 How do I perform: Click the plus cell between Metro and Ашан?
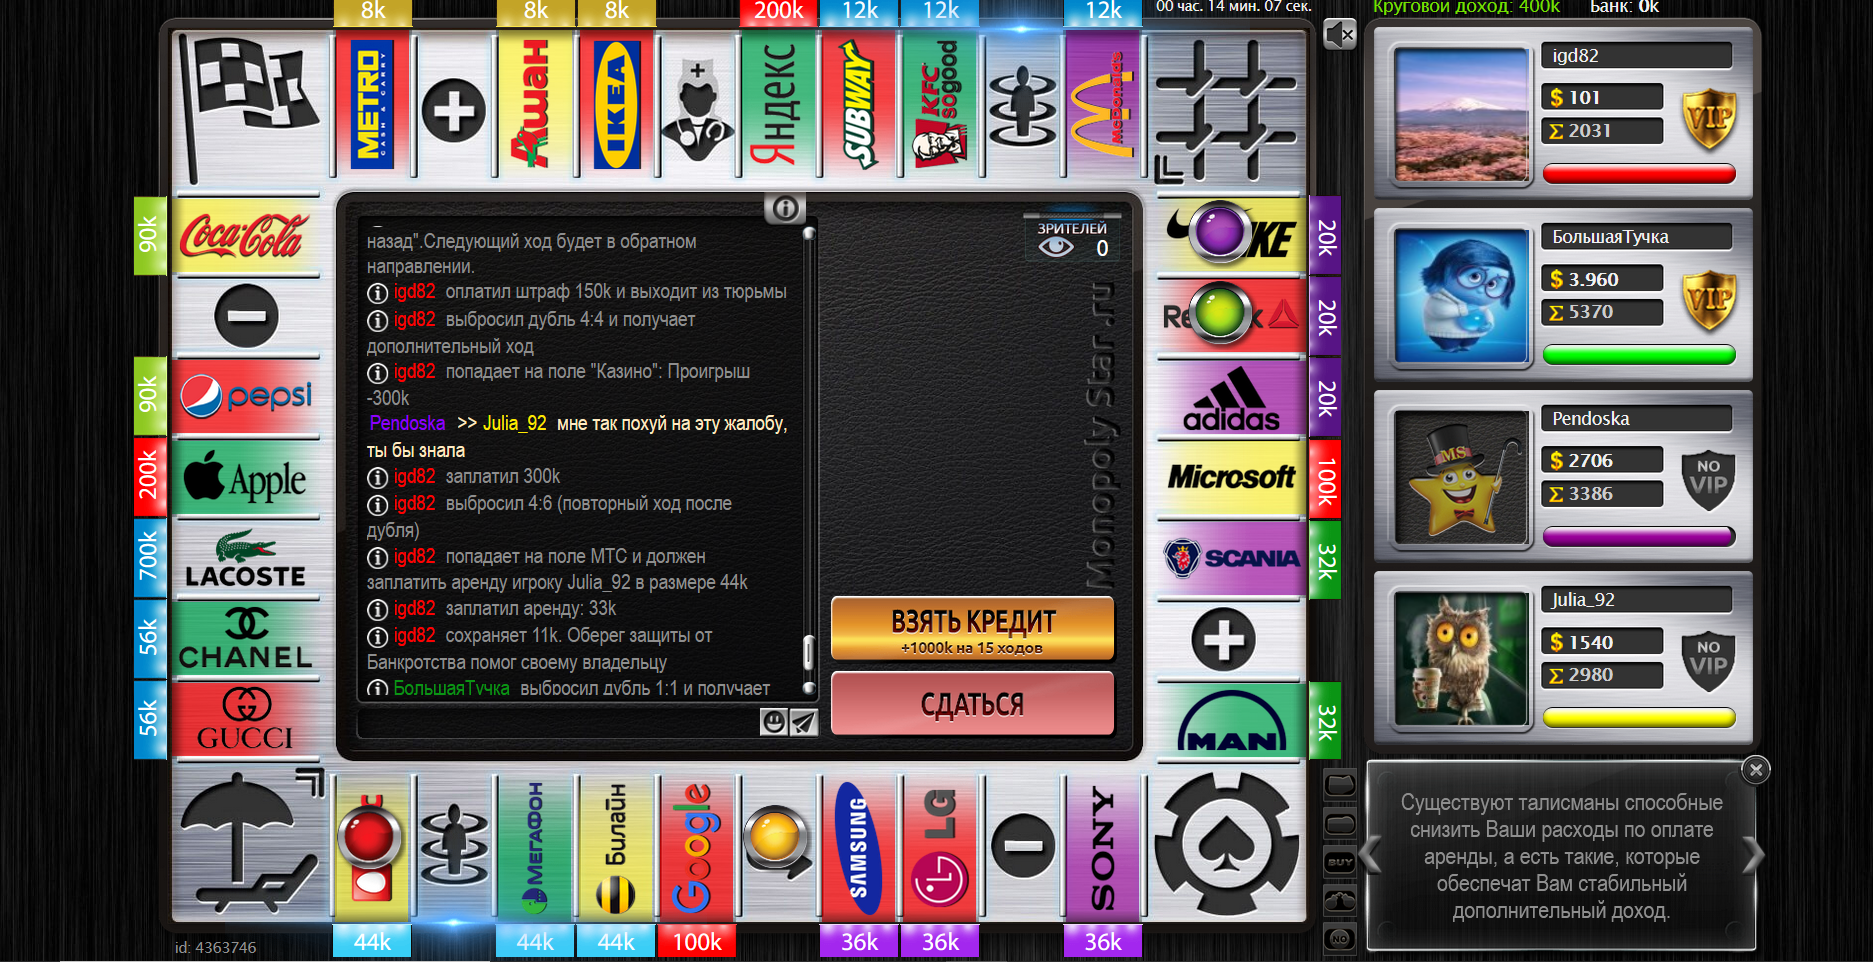(x=454, y=109)
